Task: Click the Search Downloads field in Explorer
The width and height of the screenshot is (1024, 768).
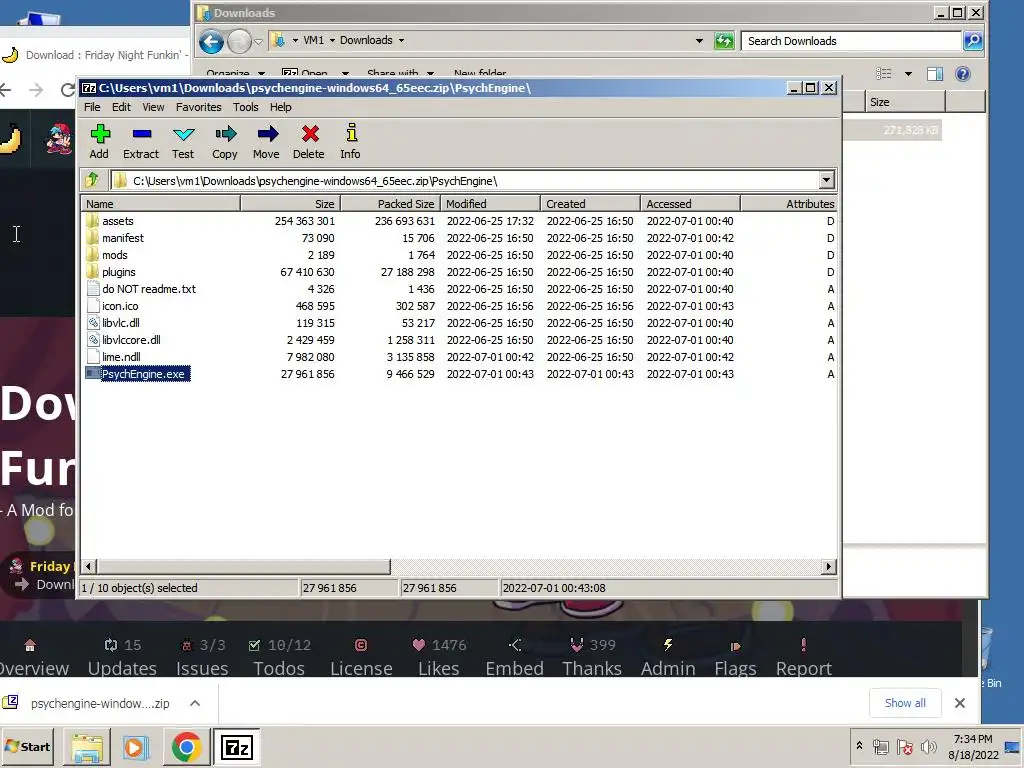Action: tap(851, 41)
